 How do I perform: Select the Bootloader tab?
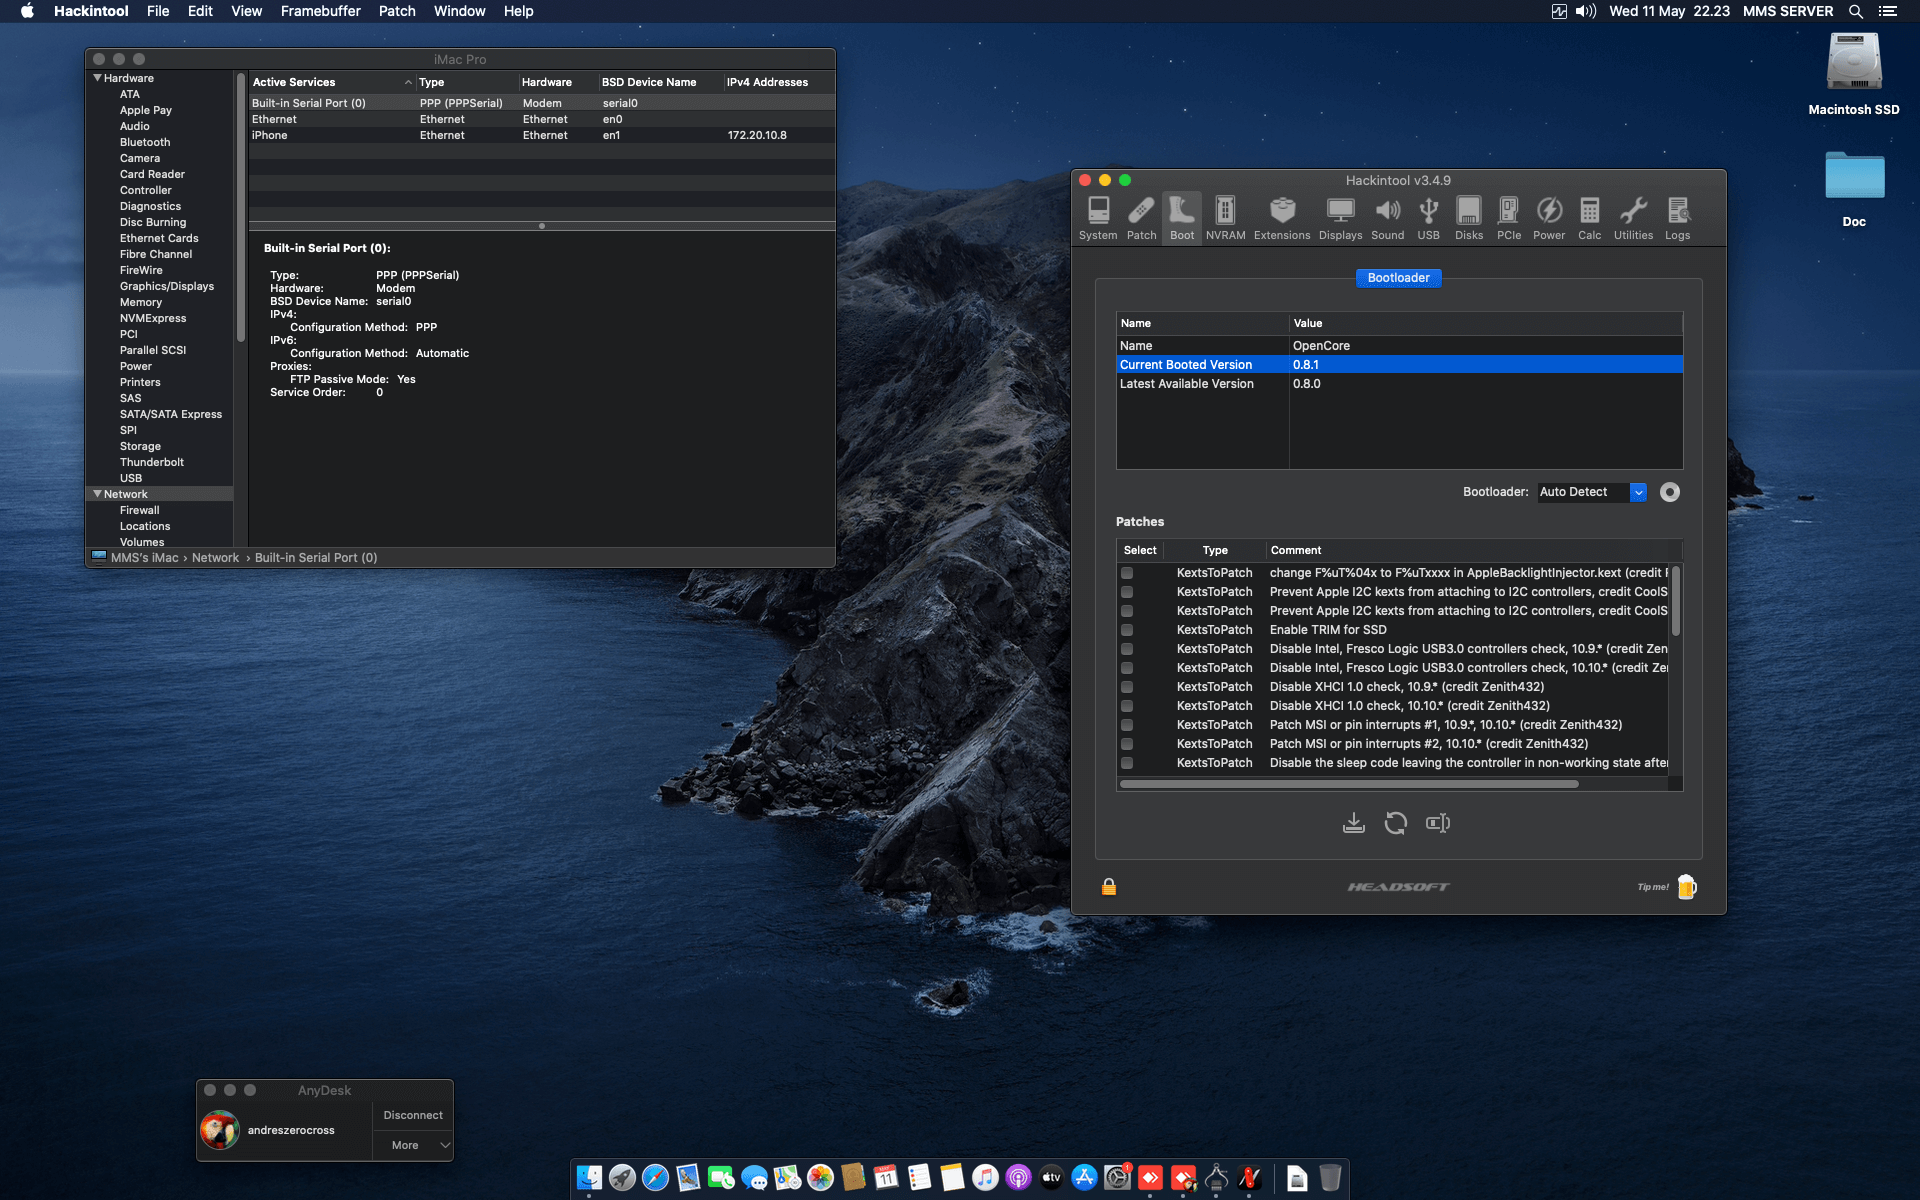tap(1398, 278)
